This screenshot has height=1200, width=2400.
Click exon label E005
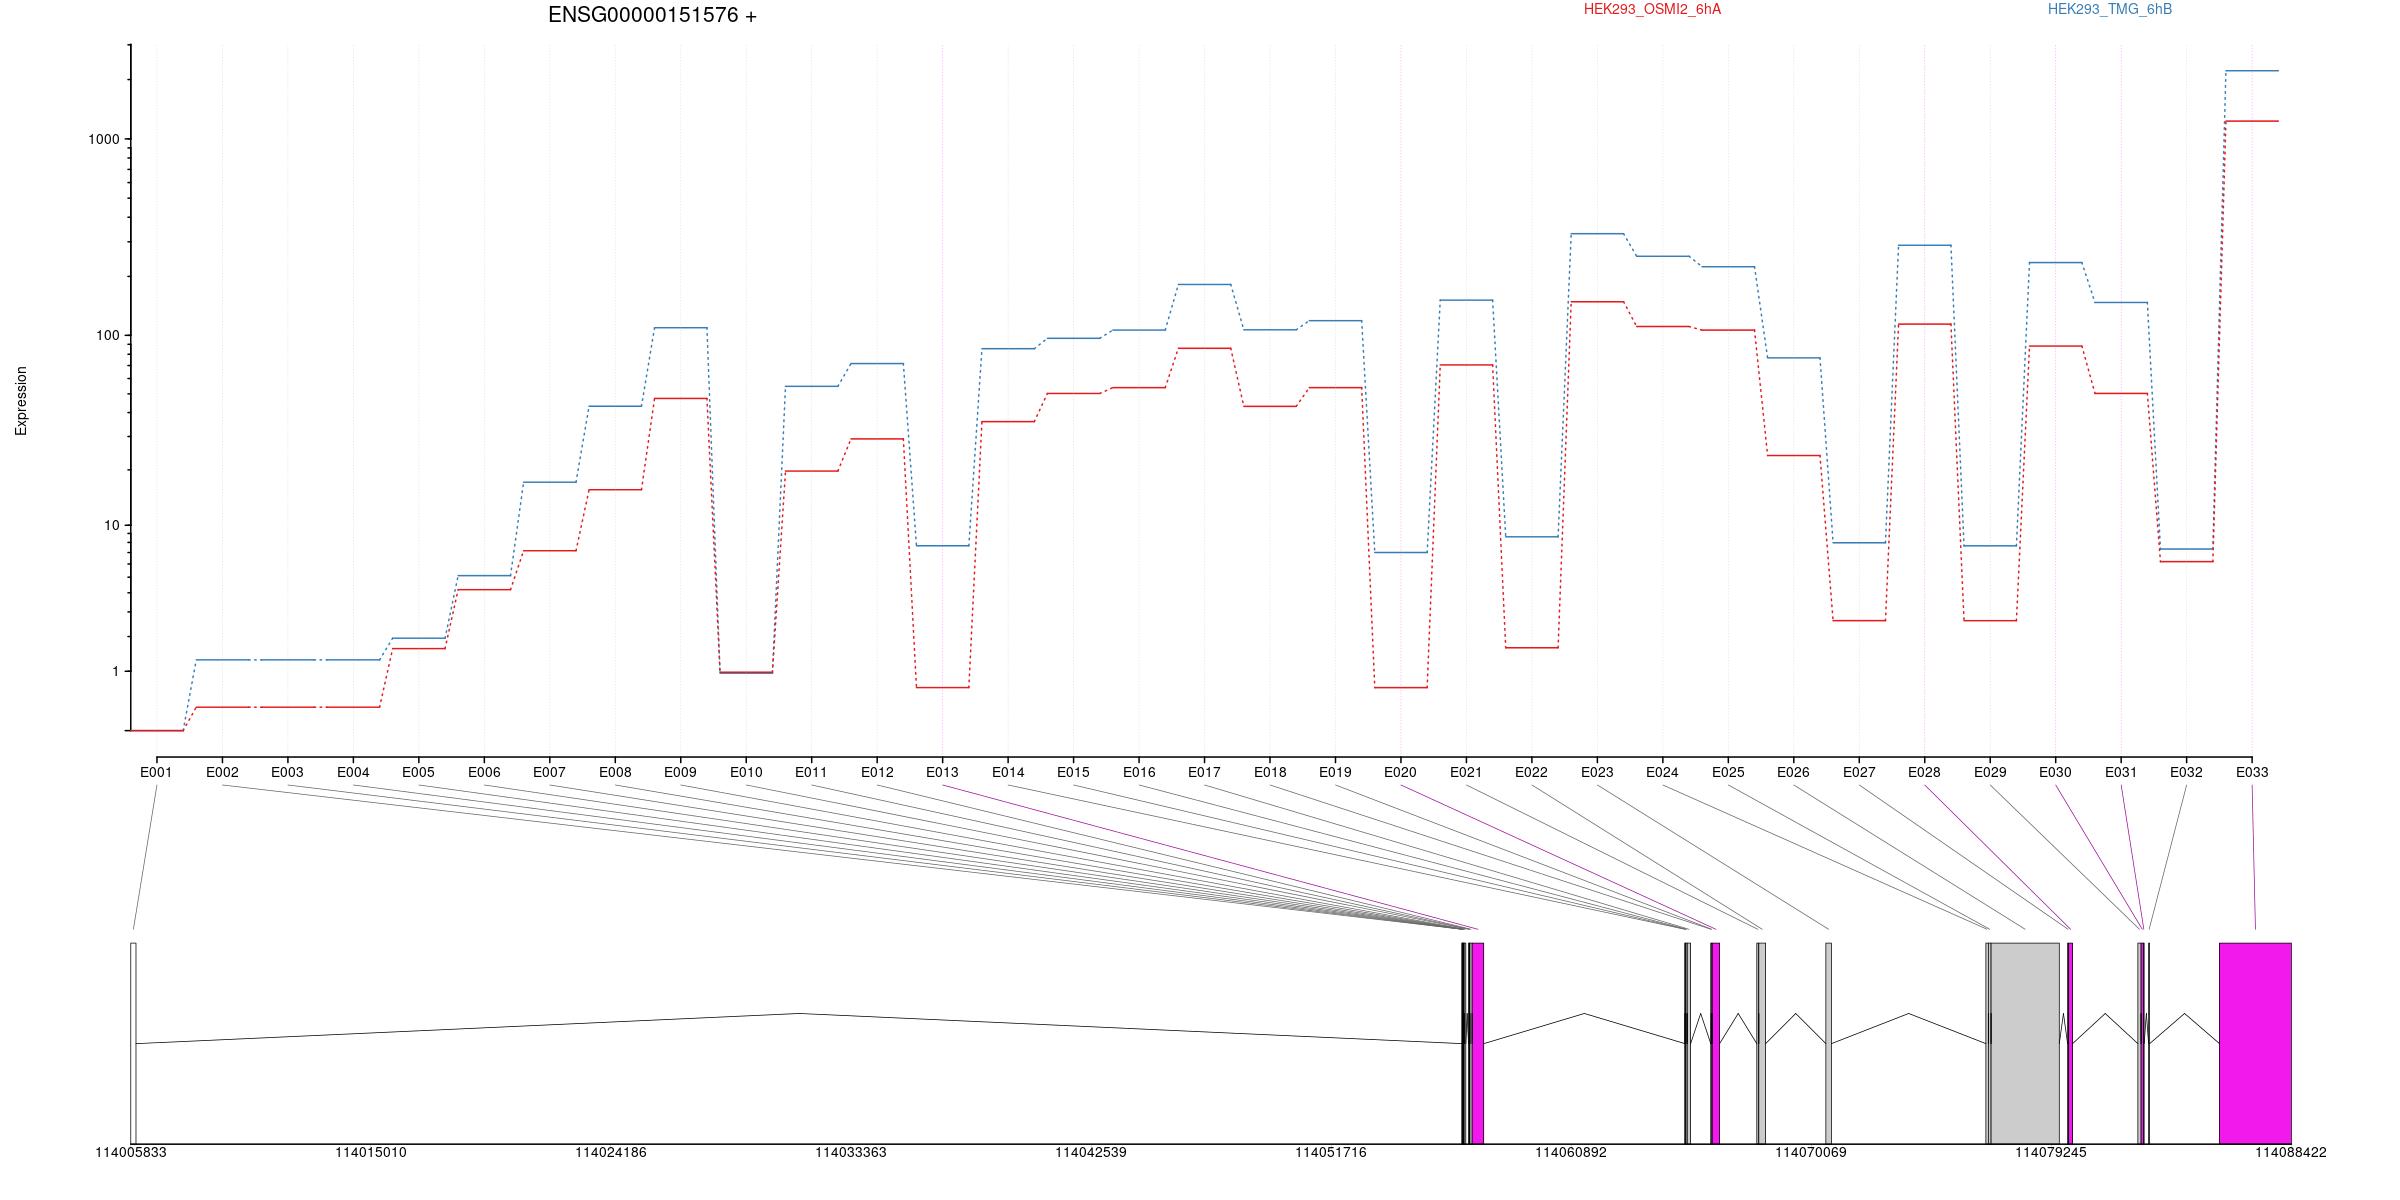[418, 772]
